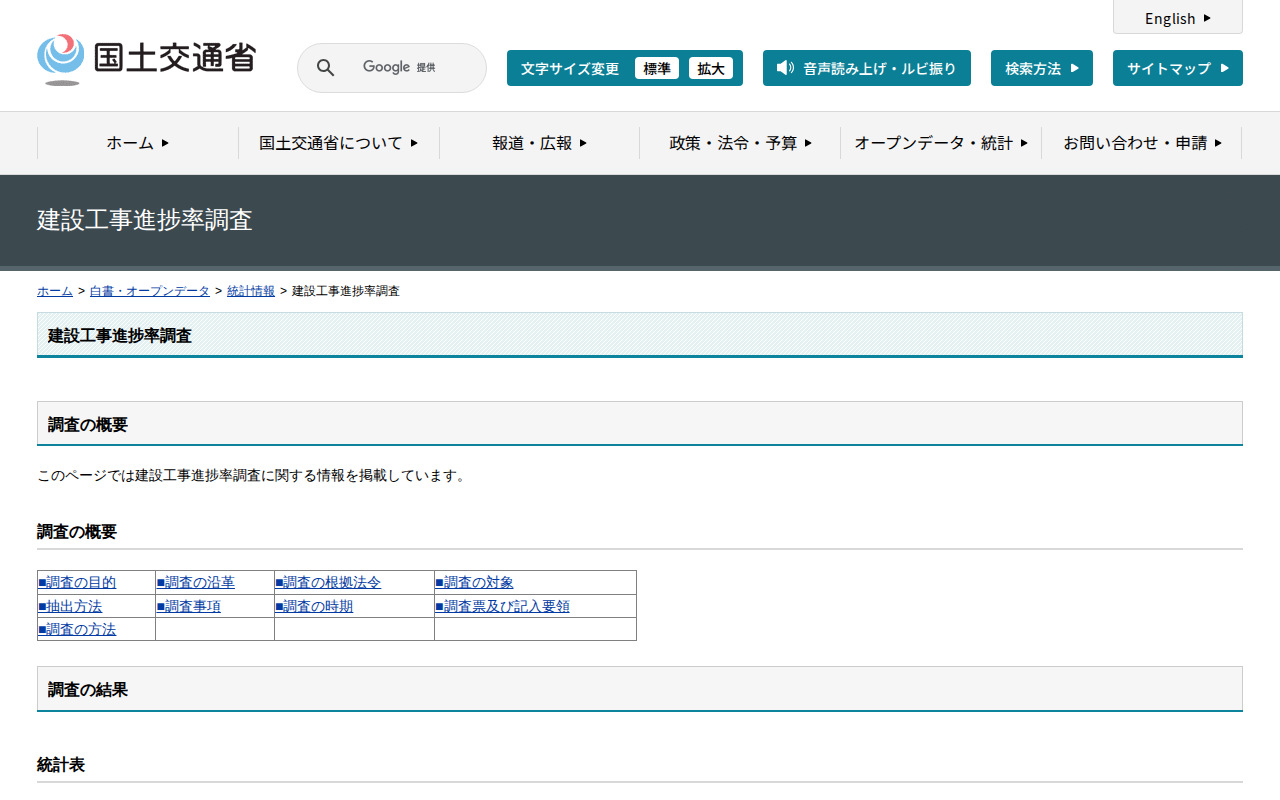
Task: Set font size to 拡大
Action: (710, 68)
